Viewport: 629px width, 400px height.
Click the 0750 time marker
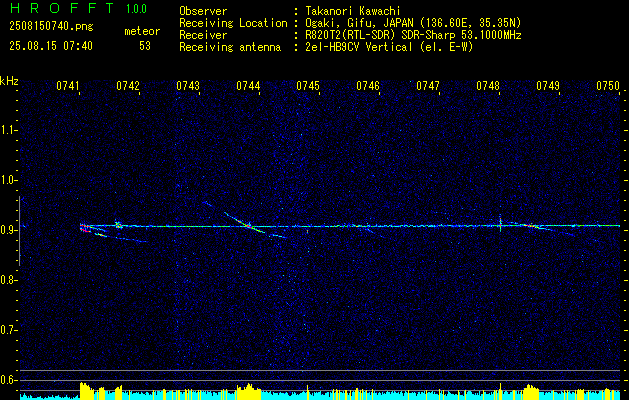(608, 85)
